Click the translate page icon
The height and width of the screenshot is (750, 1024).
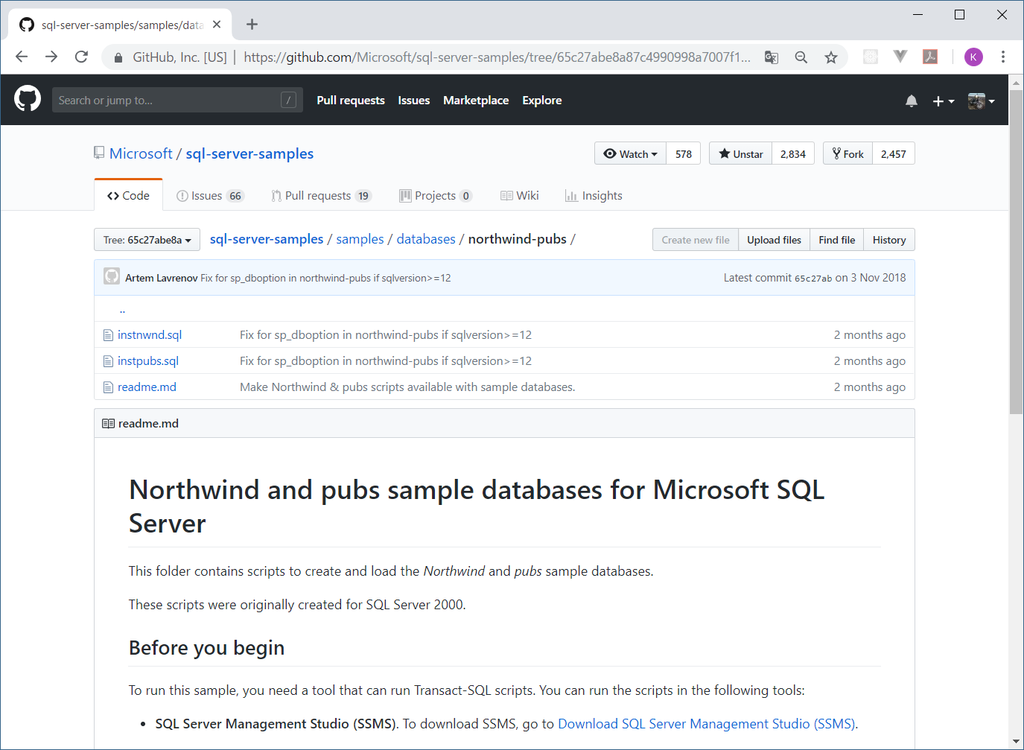771,57
